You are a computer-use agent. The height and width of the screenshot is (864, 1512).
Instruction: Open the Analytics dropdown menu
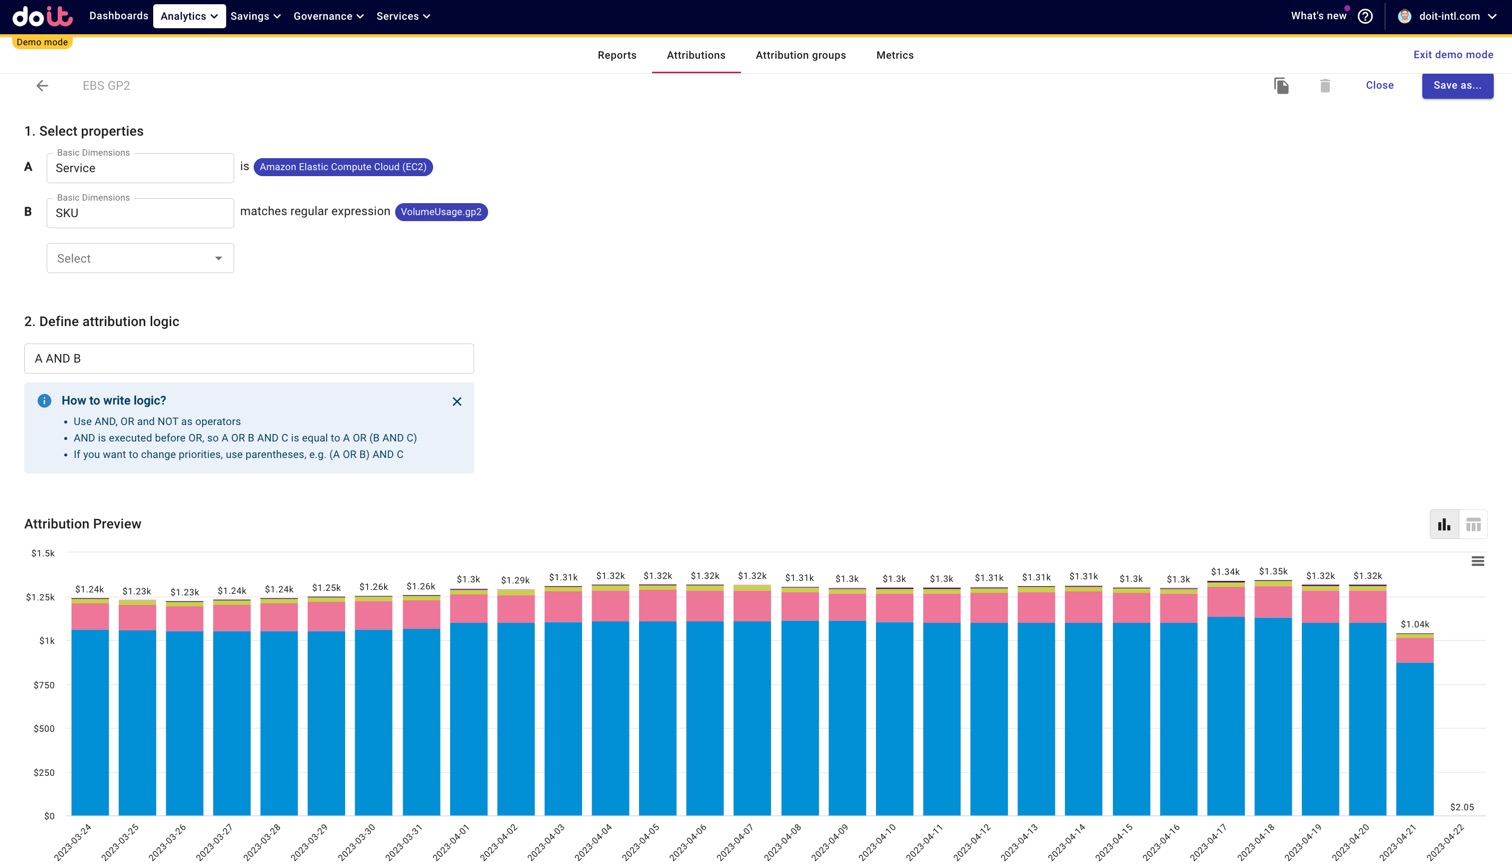(x=189, y=16)
